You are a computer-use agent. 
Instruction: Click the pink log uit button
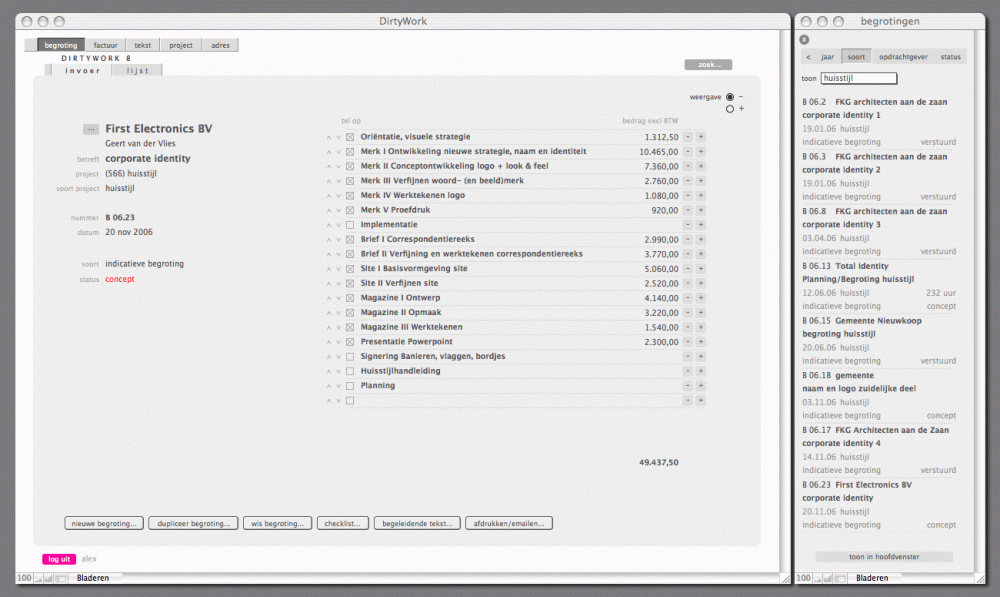pyautogui.click(x=59, y=559)
